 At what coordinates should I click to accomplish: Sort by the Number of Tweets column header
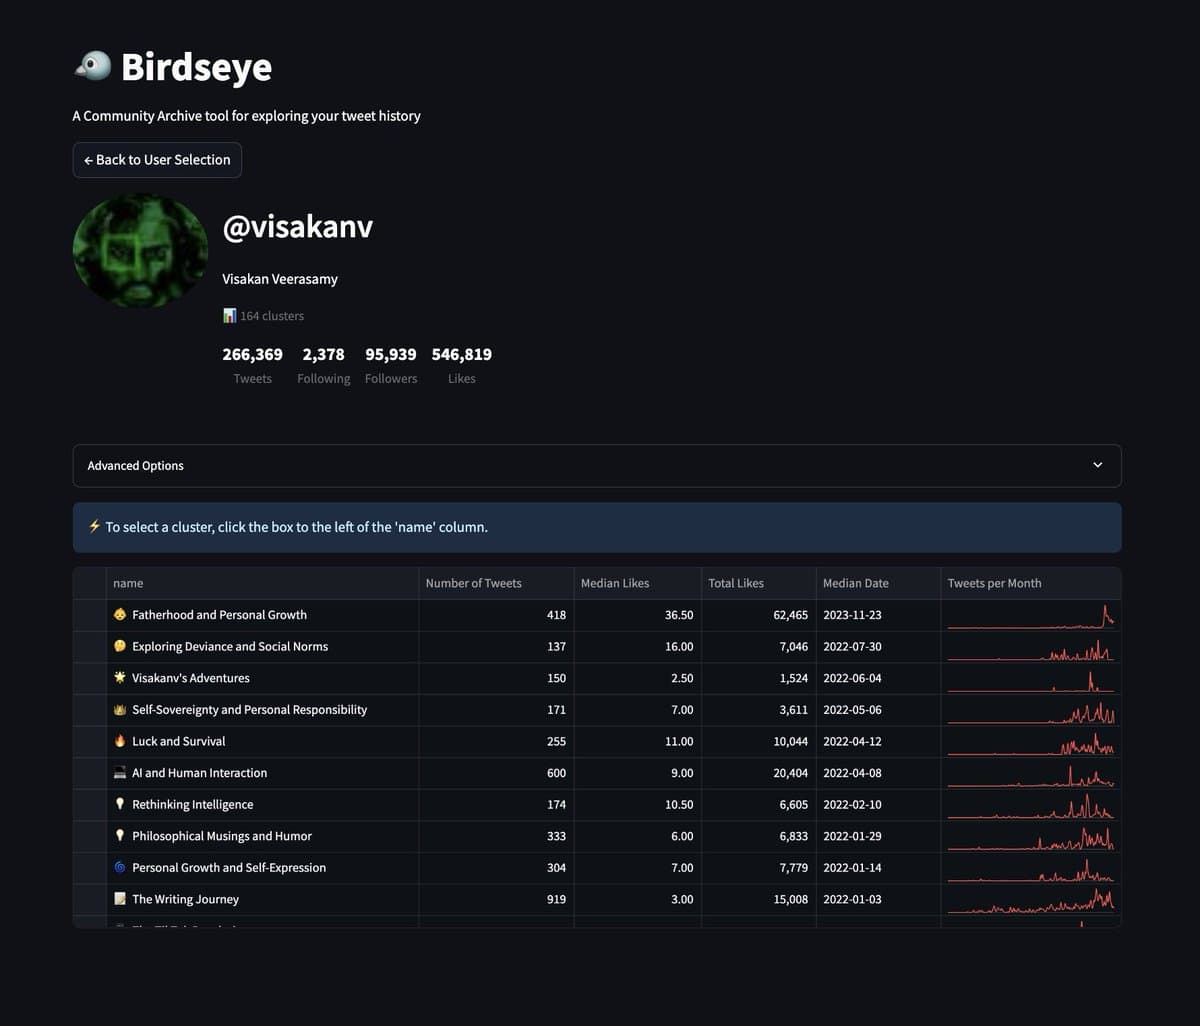pos(473,583)
